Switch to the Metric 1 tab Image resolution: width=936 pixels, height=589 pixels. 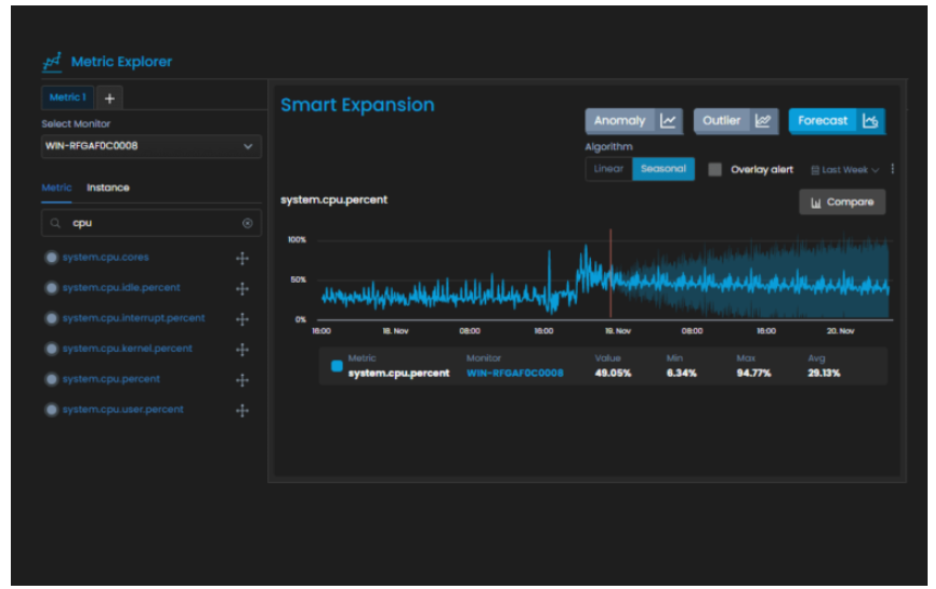tap(67, 98)
